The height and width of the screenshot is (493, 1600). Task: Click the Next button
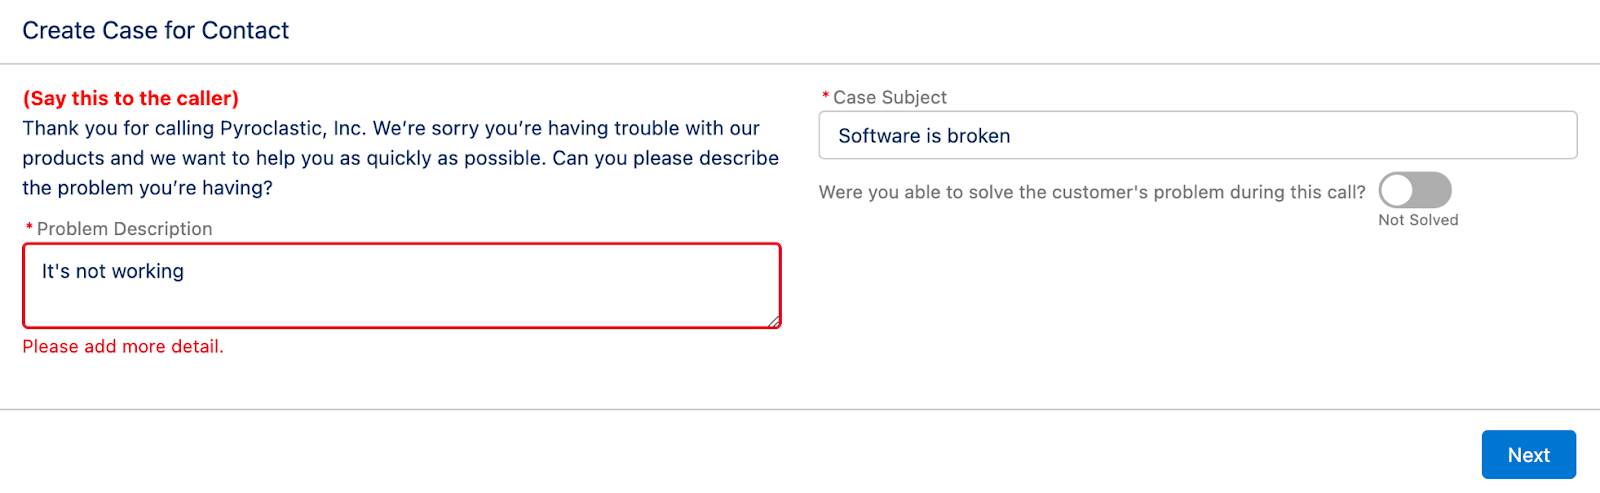point(1528,455)
